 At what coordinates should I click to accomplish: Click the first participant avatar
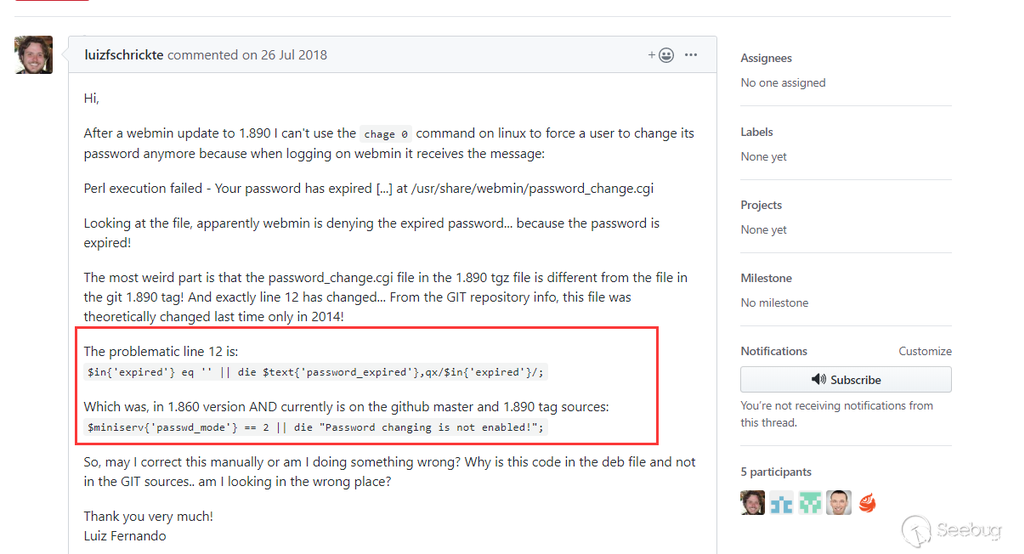coord(753,503)
